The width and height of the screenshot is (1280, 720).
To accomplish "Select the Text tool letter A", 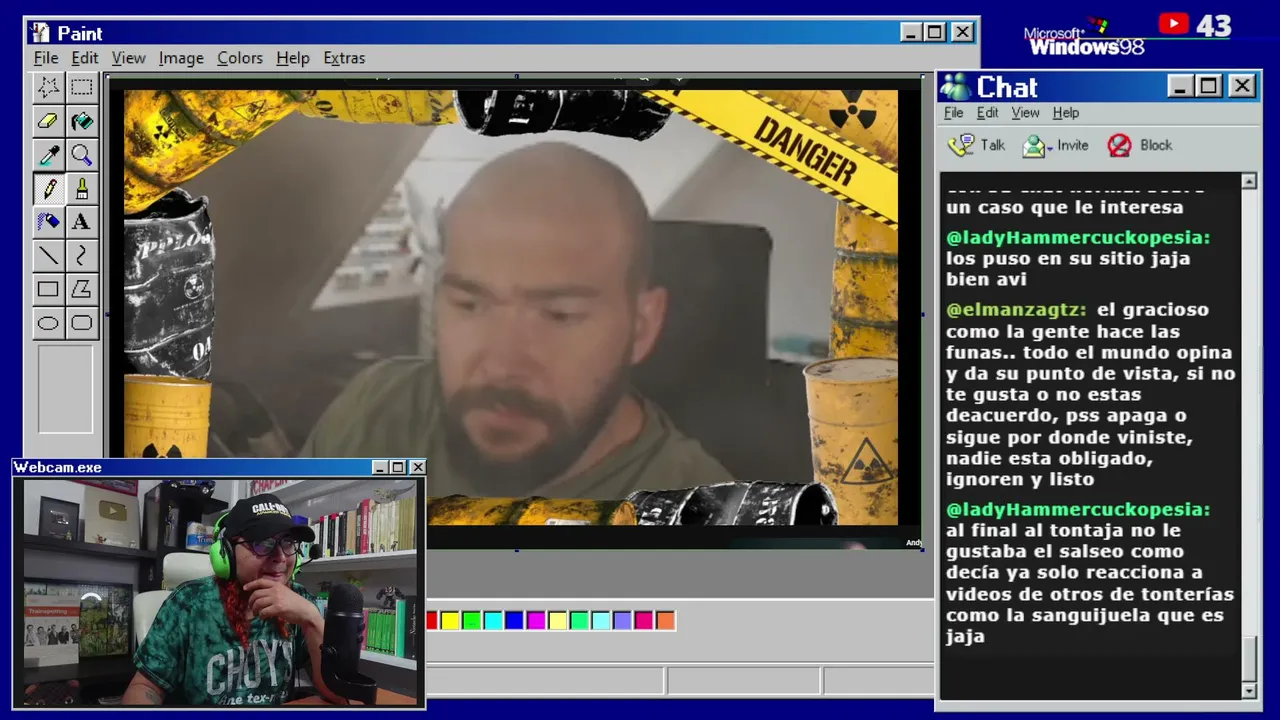I will 82,222.
